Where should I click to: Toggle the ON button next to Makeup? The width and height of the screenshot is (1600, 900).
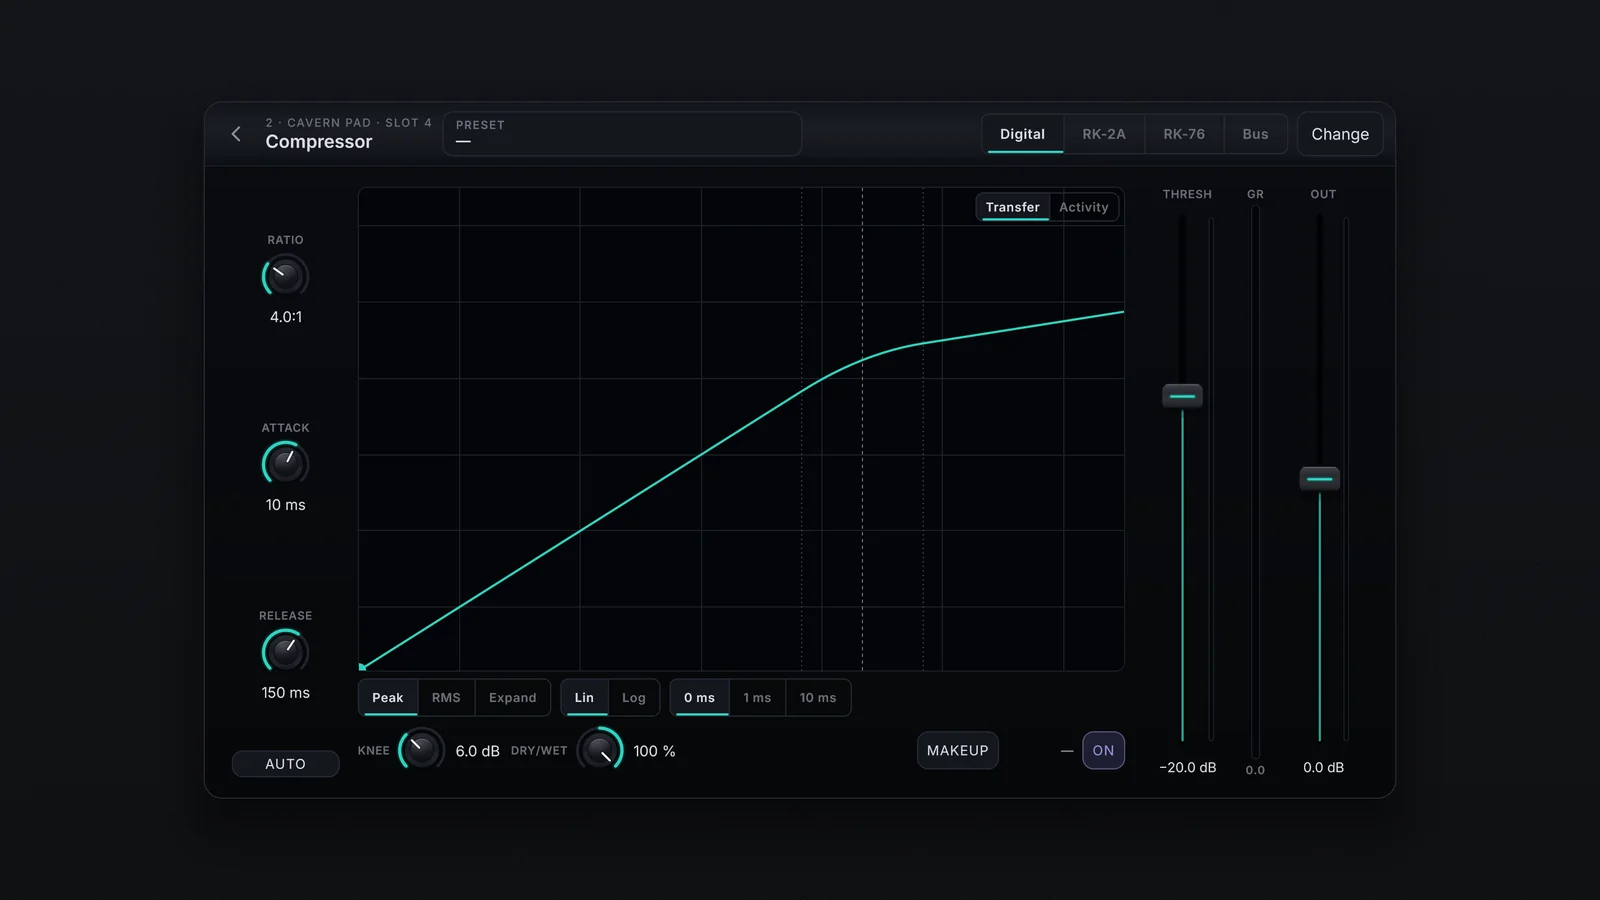[x=1103, y=751]
